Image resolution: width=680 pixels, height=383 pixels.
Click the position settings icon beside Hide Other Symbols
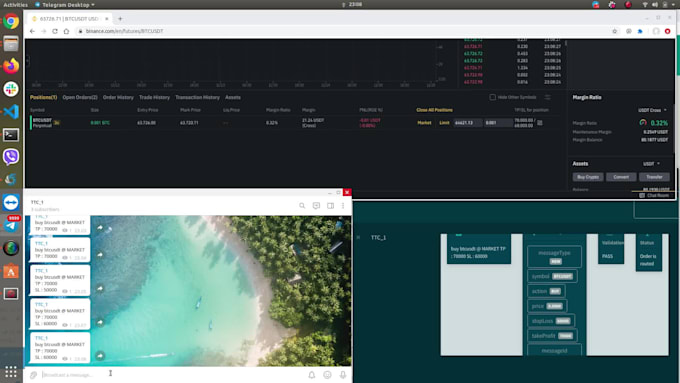pos(548,97)
